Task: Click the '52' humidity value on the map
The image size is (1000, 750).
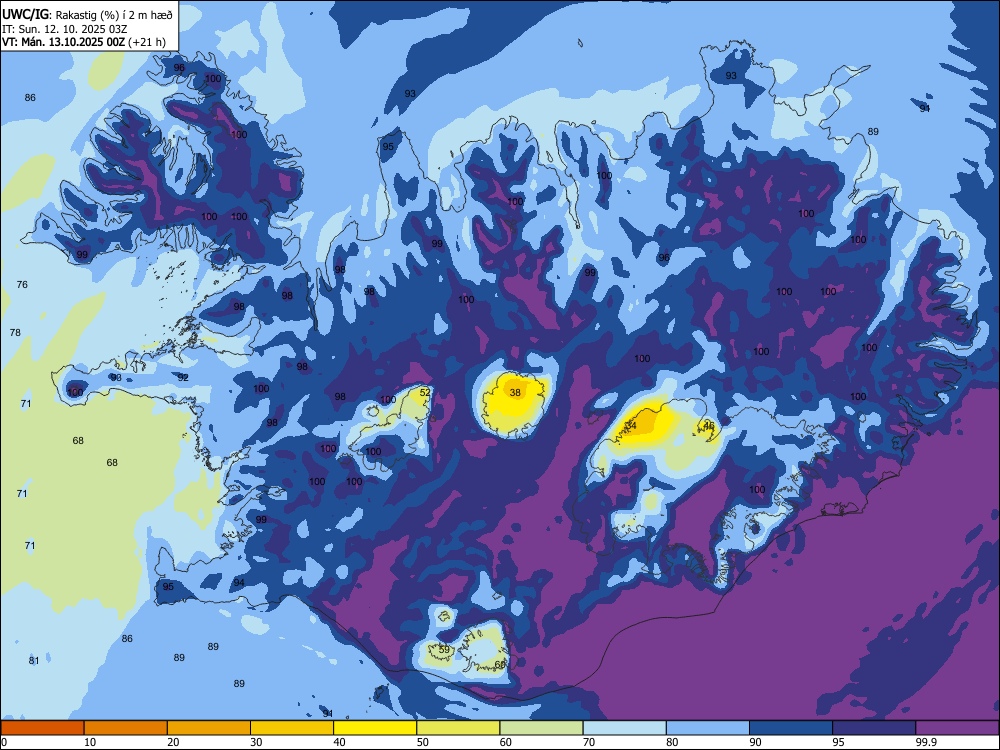Action: (x=425, y=393)
